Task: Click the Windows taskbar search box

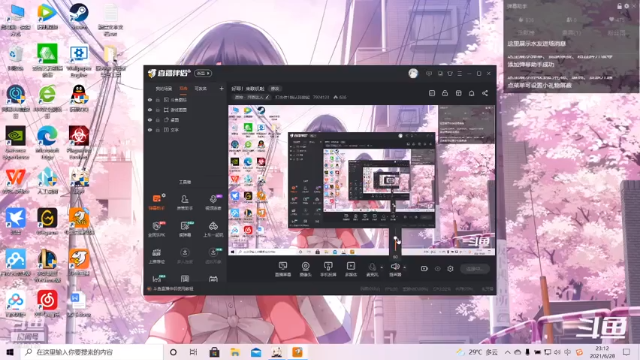Action: (x=92, y=352)
